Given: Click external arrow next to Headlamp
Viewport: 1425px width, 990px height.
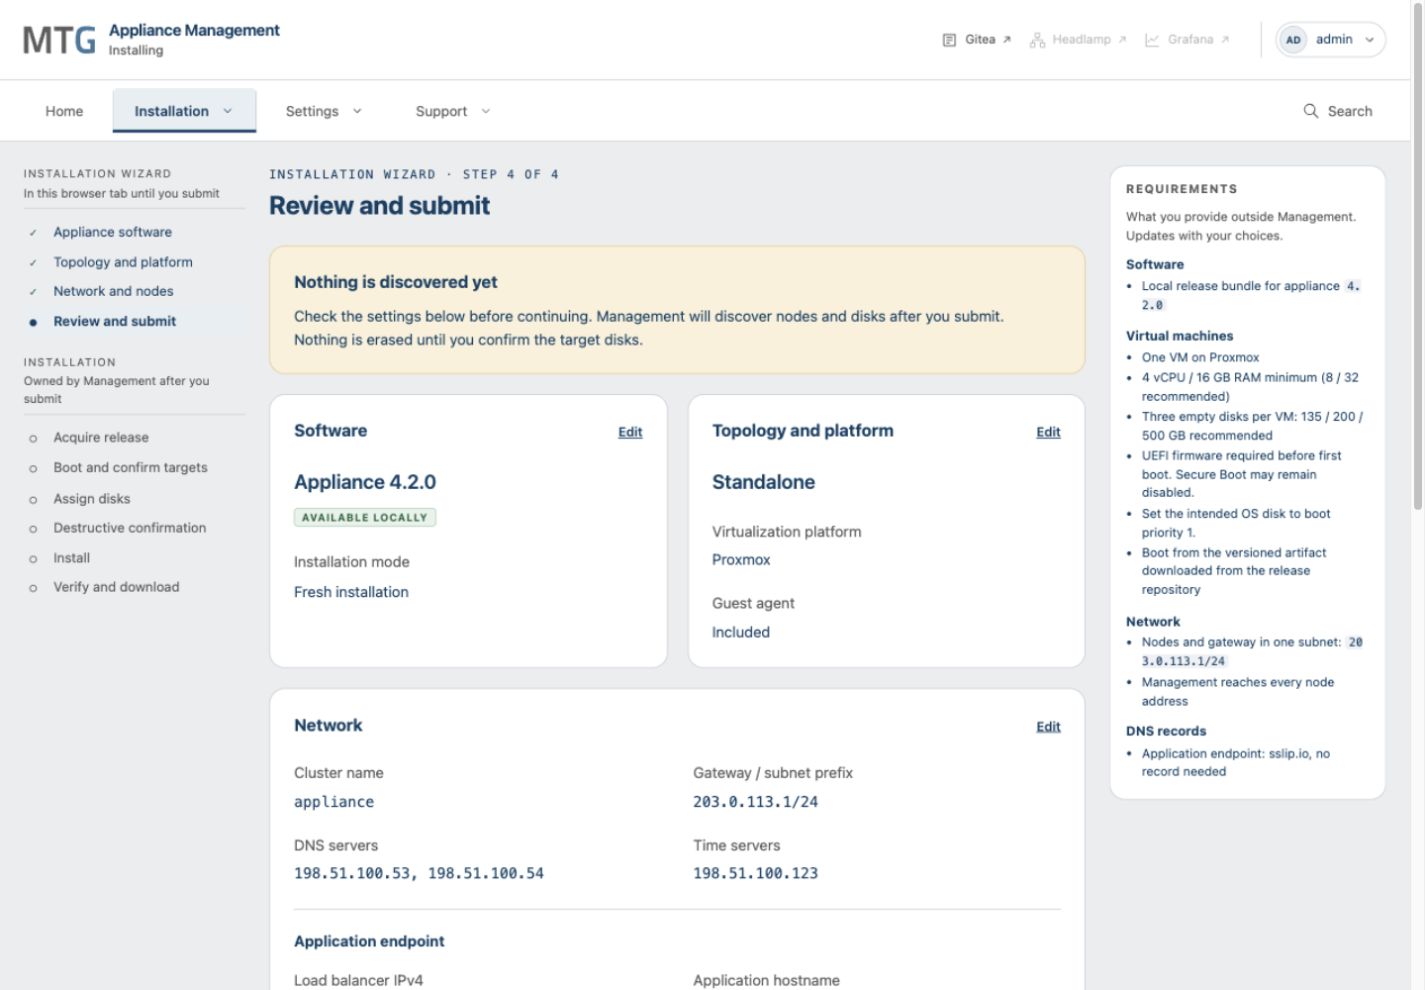Looking at the screenshot, I should 1122,40.
